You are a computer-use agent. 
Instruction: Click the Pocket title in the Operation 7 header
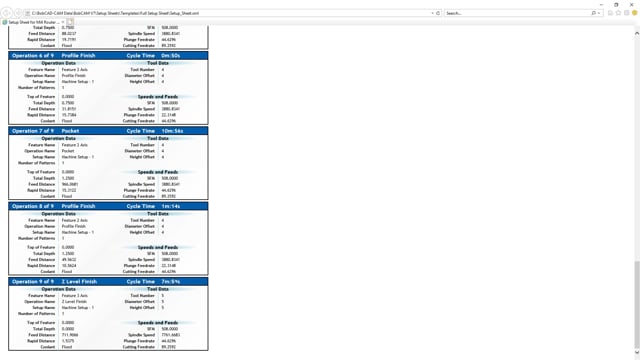(x=70, y=131)
